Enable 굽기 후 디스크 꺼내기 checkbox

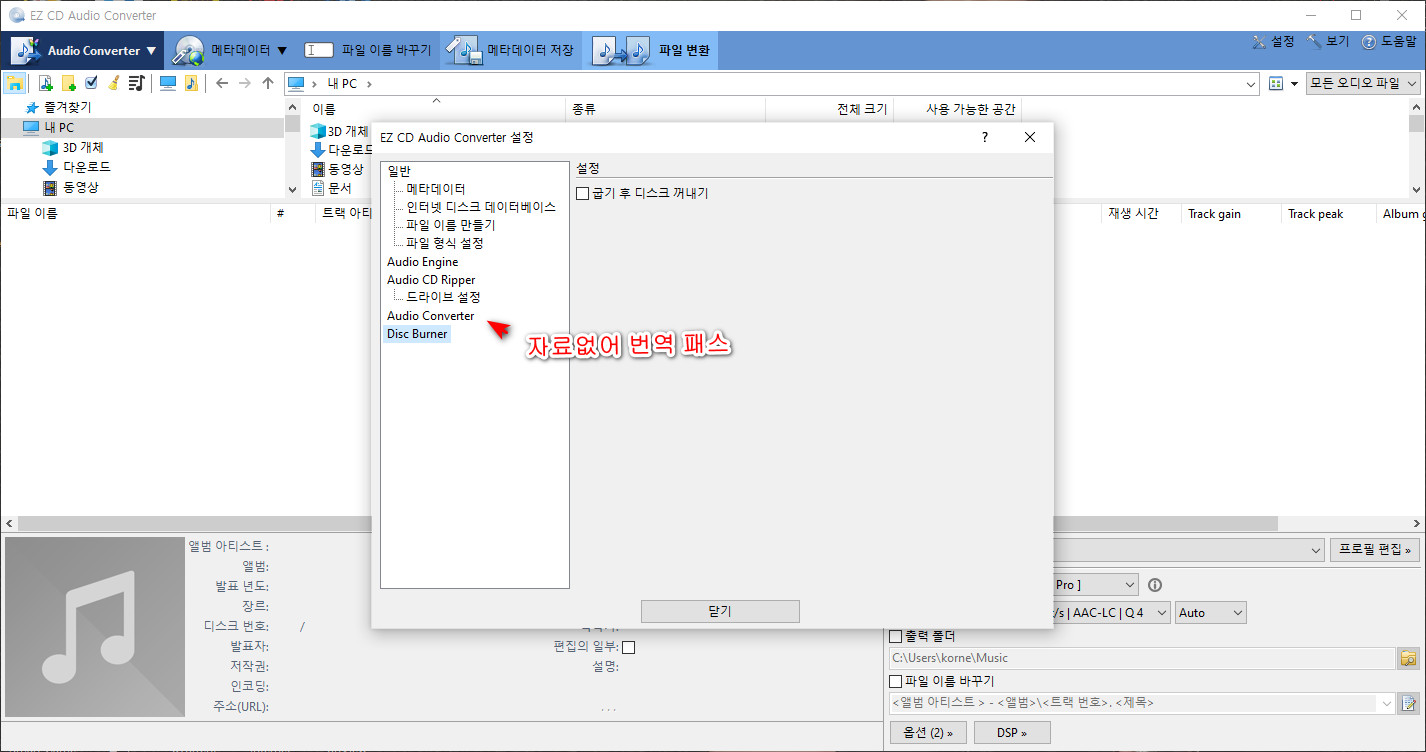[x=583, y=194]
